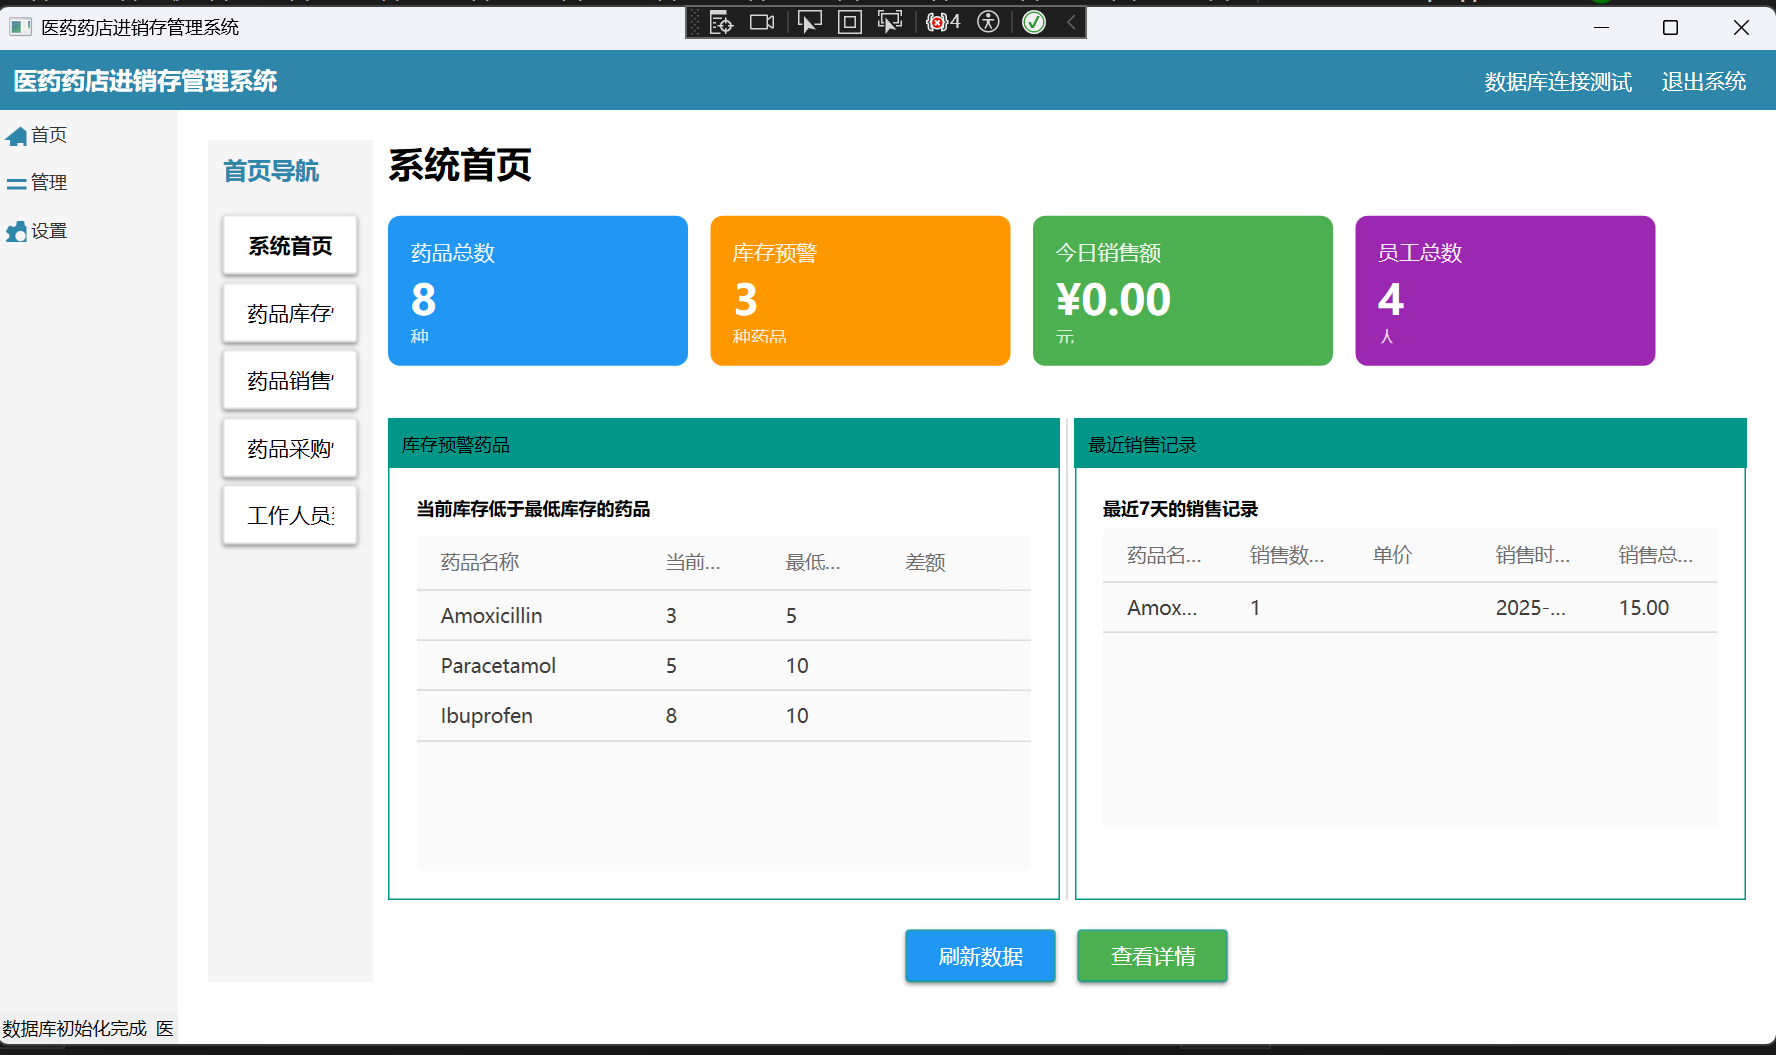Image resolution: width=1776 pixels, height=1055 pixels.
Task: Click the 差额 column header
Action: coord(925,563)
